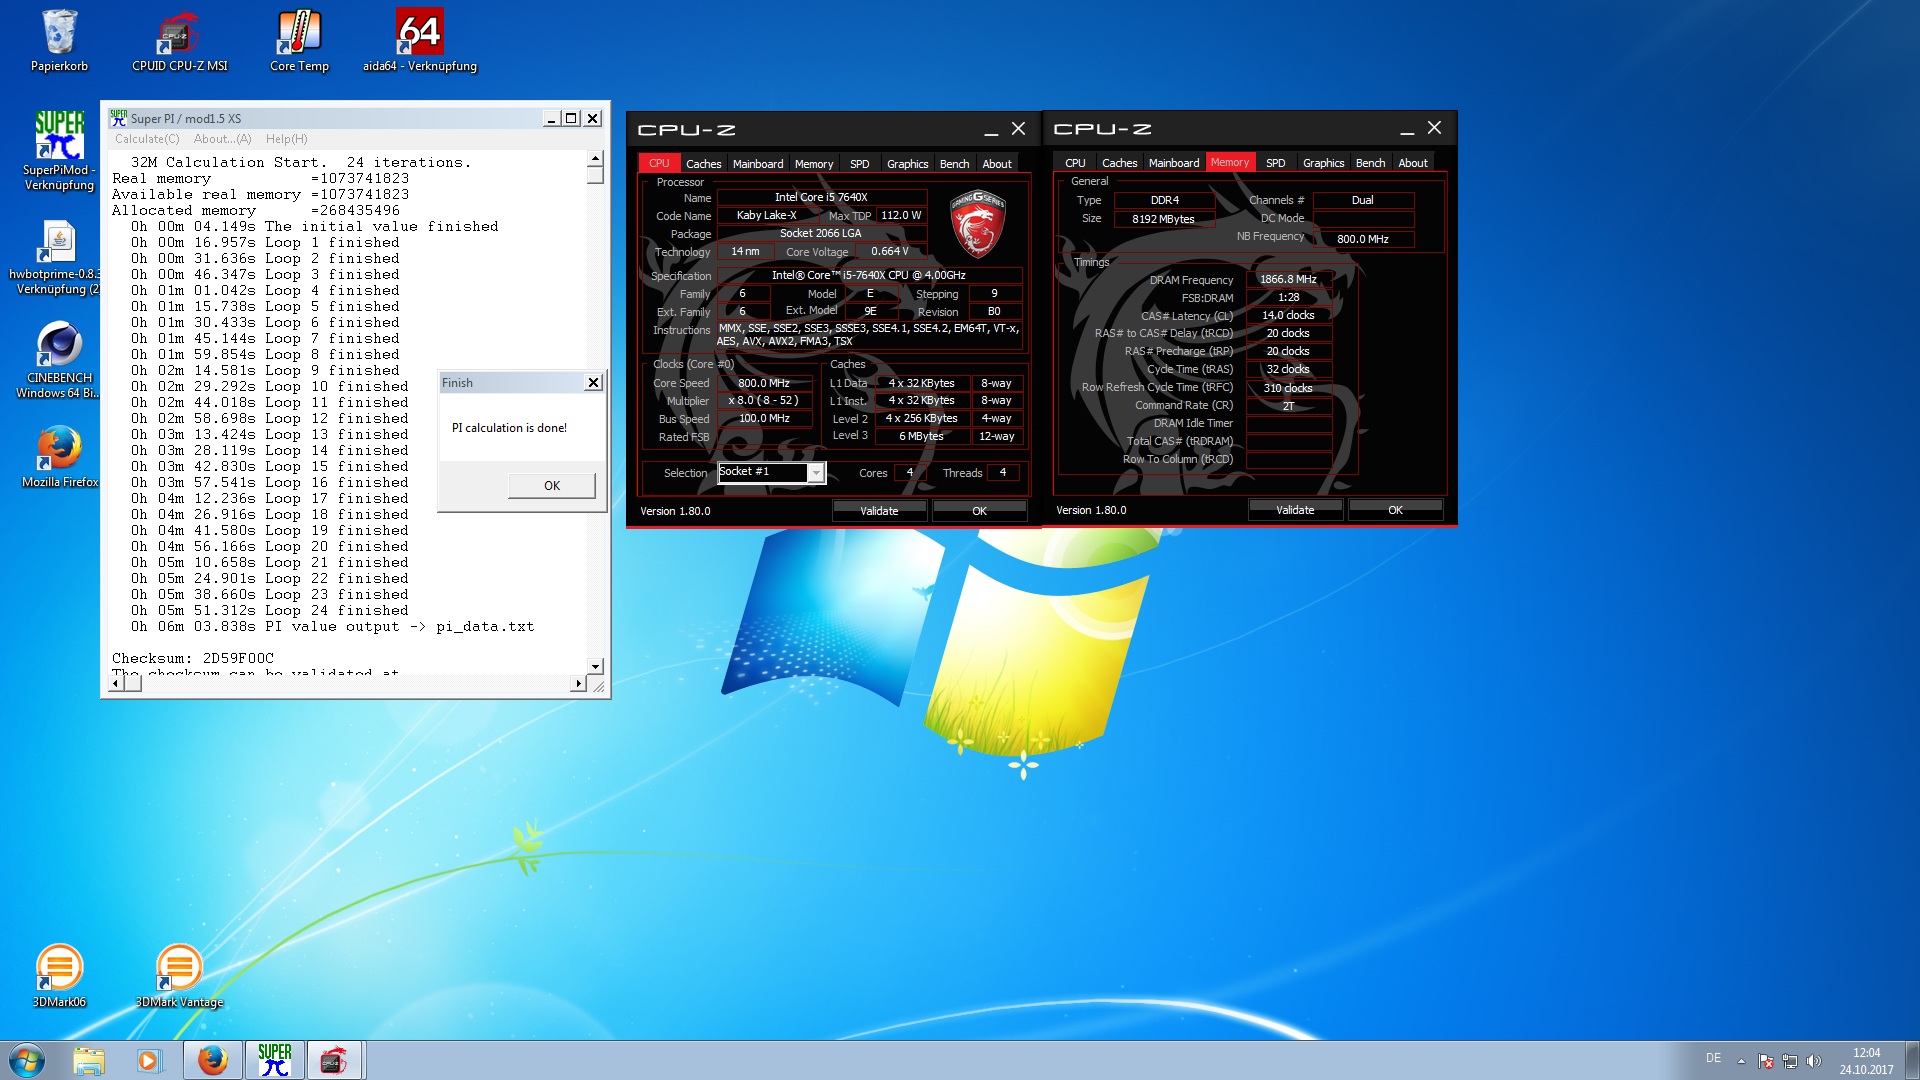The width and height of the screenshot is (1920, 1080).
Task: Open the 3DMark Vantage desktop shortcut
Action: pyautogui.click(x=179, y=976)
